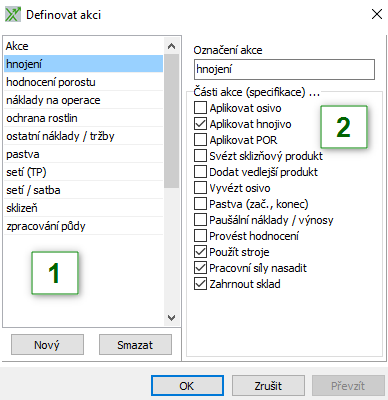Select 'ochrana rostlin' list item
The height and width of the screenshot is (400, 388).
pyautogui.click(x=83, y=118)
